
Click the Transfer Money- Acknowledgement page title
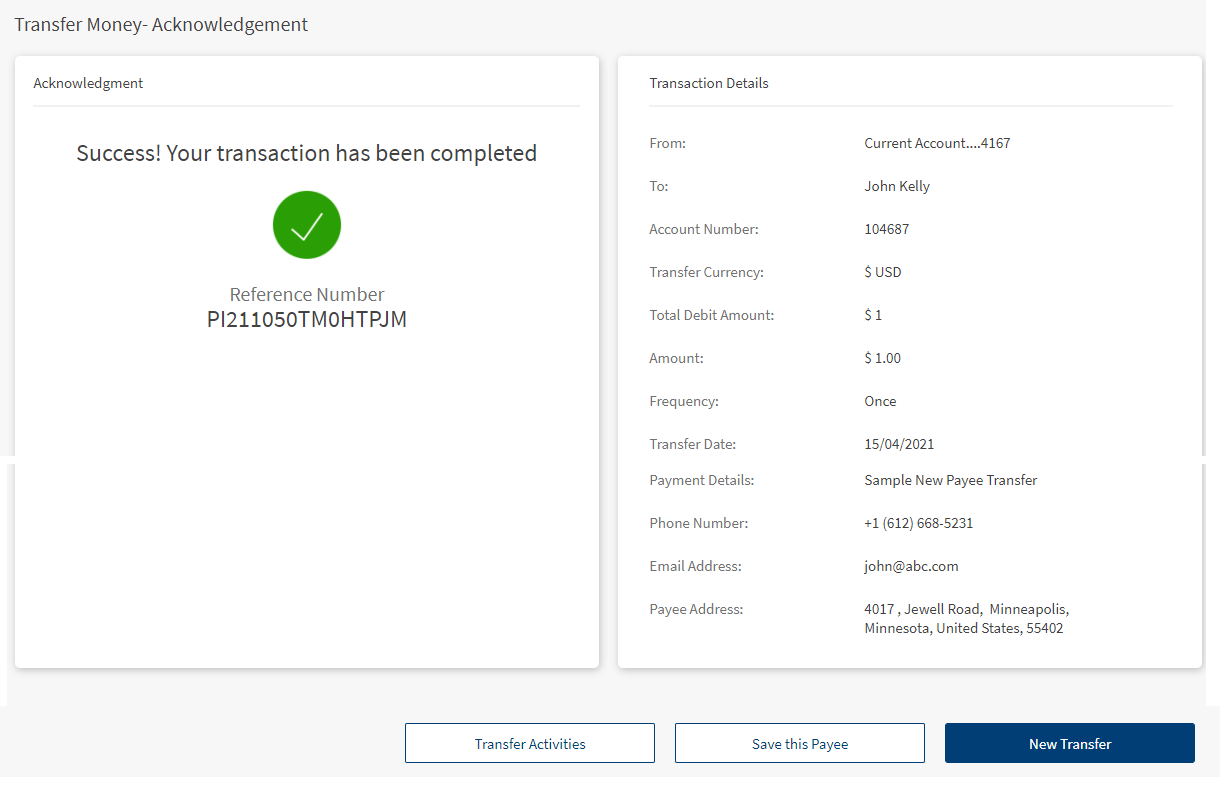coord(161,24)
